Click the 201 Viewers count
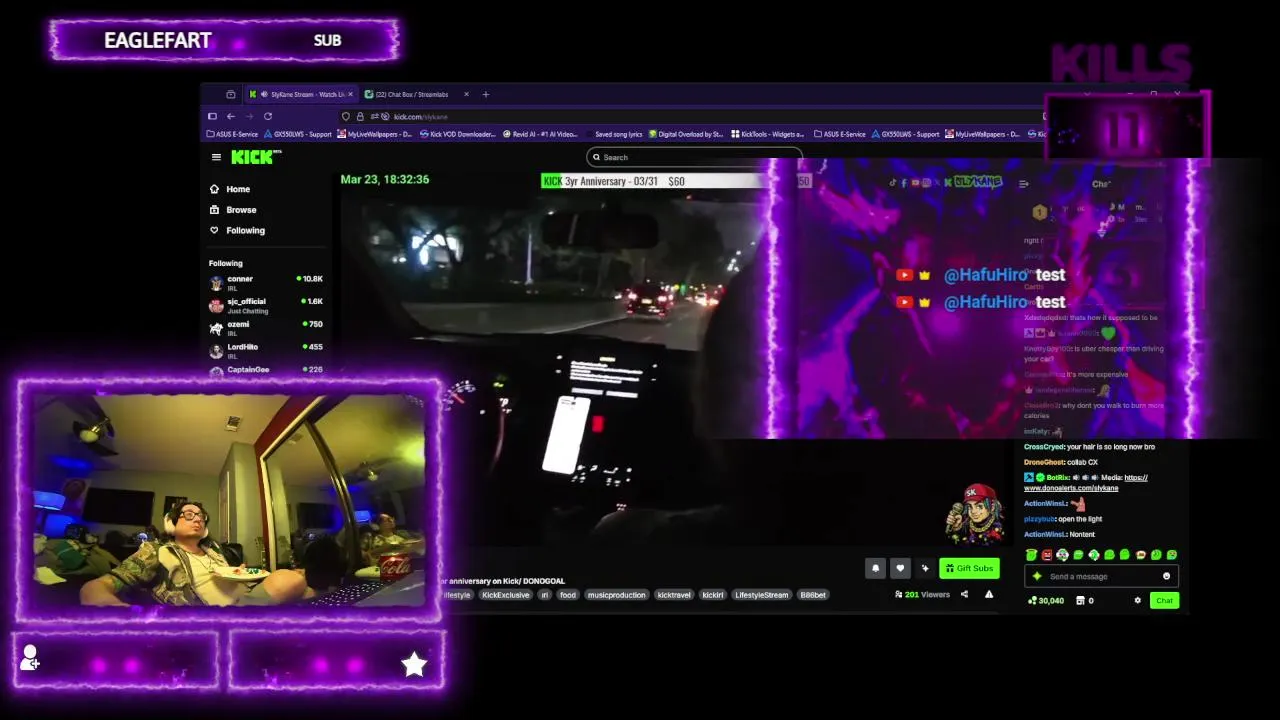 click(922, 594)
